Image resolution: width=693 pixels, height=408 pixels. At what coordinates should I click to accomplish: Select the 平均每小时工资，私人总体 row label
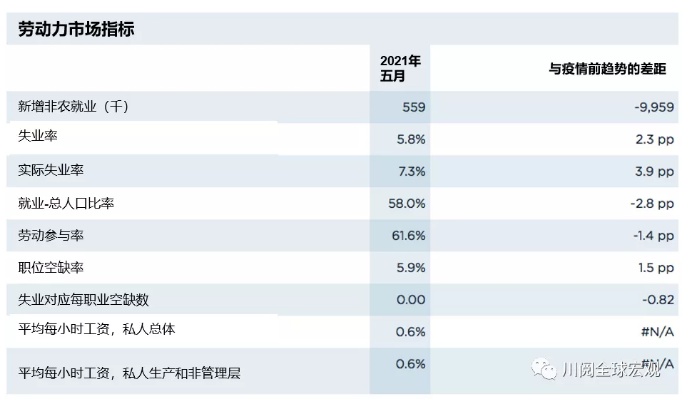point(97,329)
